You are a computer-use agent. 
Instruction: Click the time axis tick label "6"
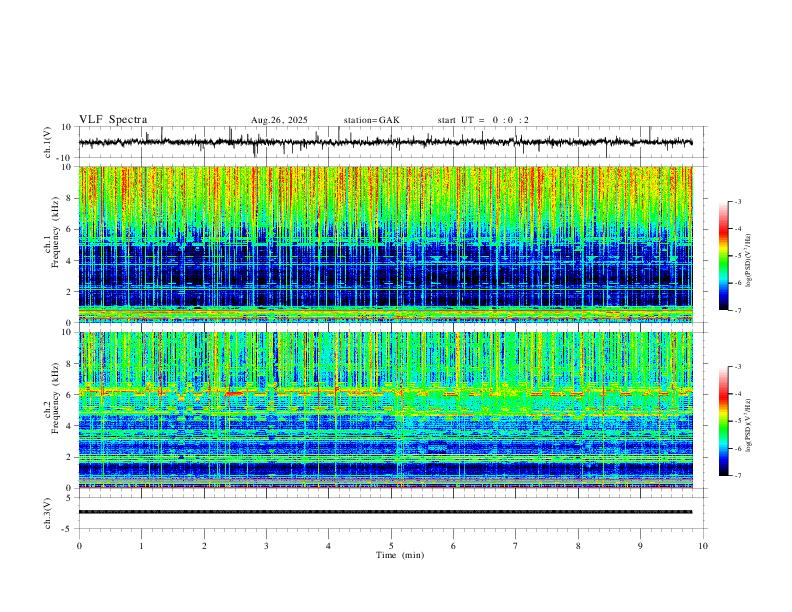(453, 546)
